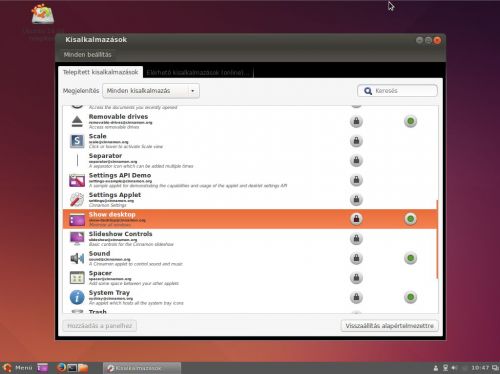Click lock icon in Sound row
This screenshot has height=374, width=500.
pyautogui.click(x=356, y=258)
